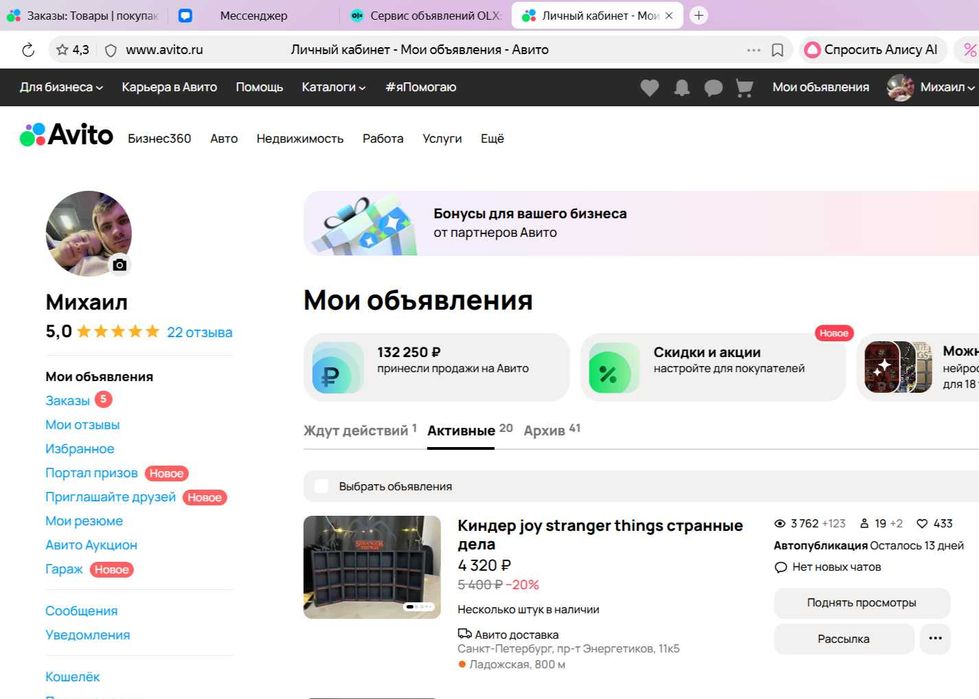Tick the Выбрать объявления checkbox

(x=322, y=486)
